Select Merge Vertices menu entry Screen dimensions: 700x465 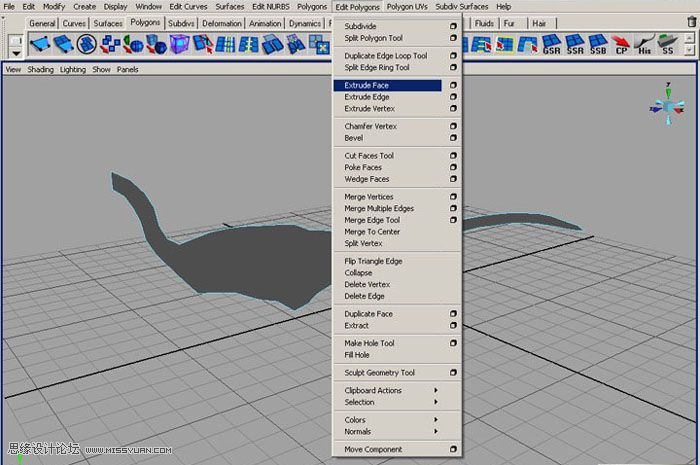tap(369, 197)
